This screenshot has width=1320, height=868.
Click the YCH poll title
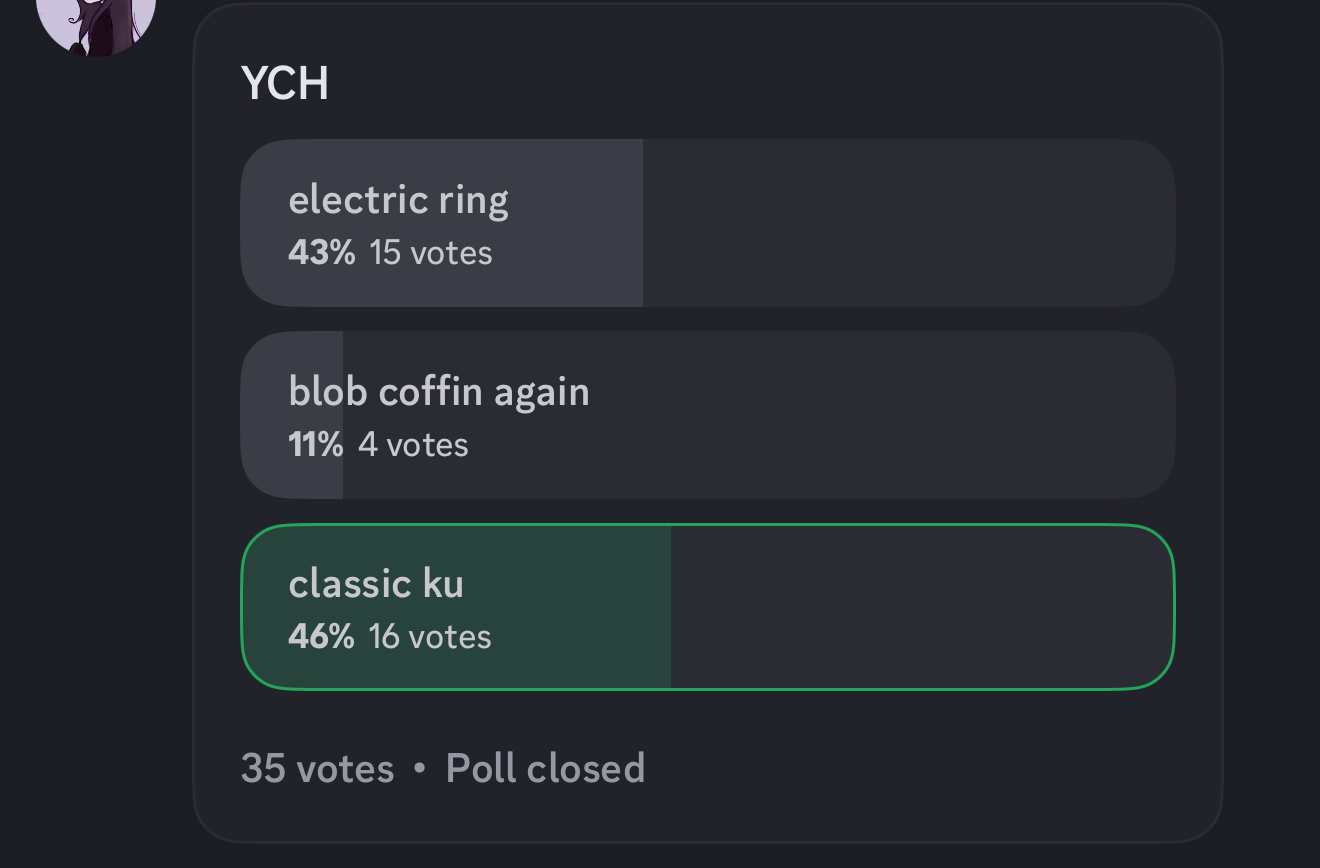coord(285,83)
